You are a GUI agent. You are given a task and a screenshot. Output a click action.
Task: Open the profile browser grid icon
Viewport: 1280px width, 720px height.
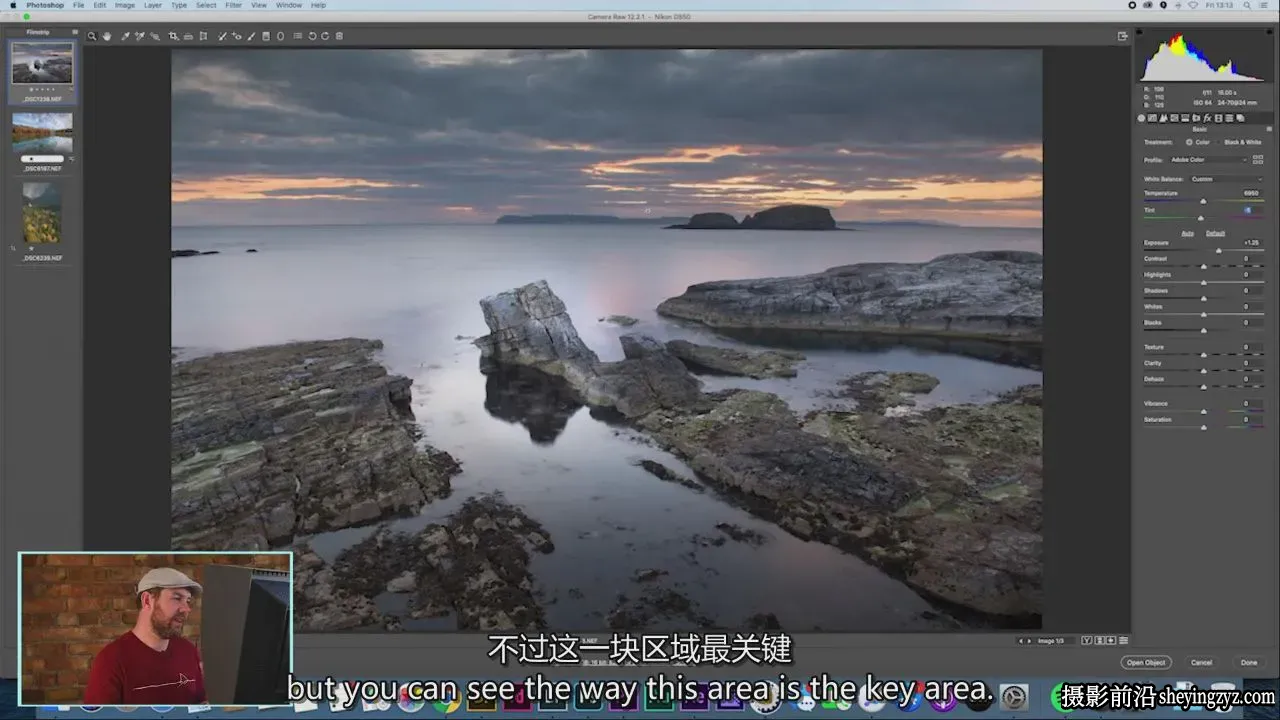pos(1258,160)
